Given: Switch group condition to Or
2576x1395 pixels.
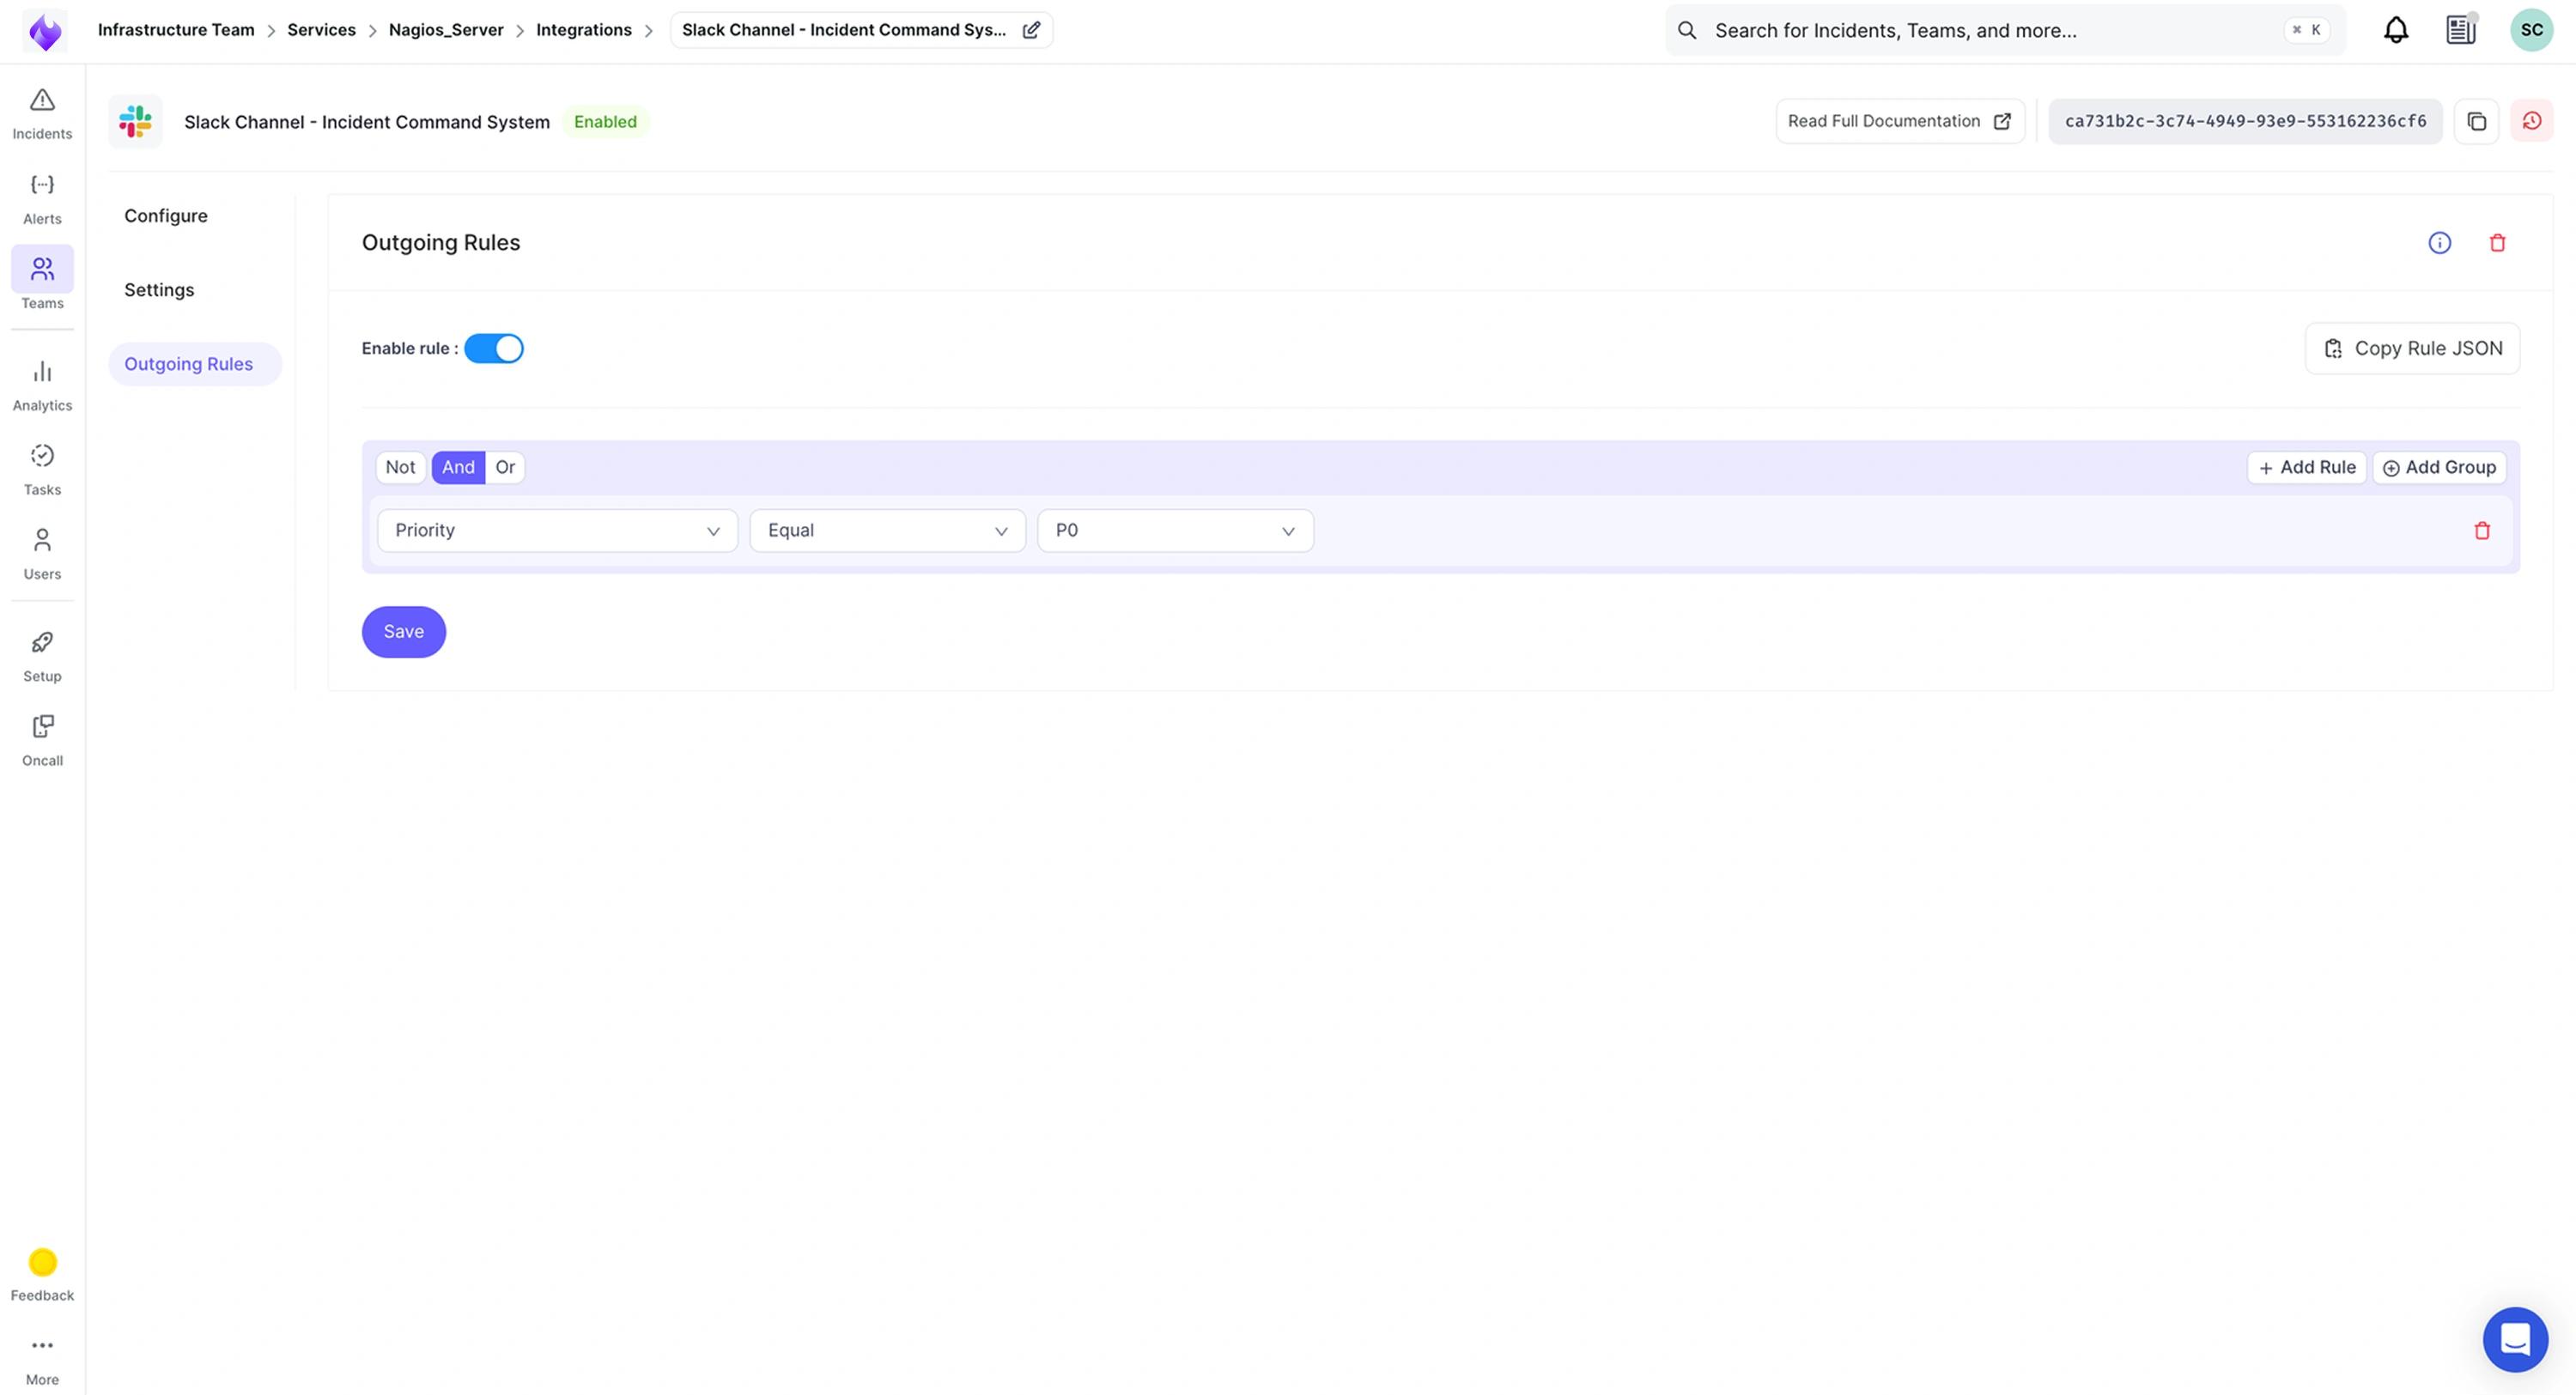Looking at the screenshot, I should (x=505, y=467).
